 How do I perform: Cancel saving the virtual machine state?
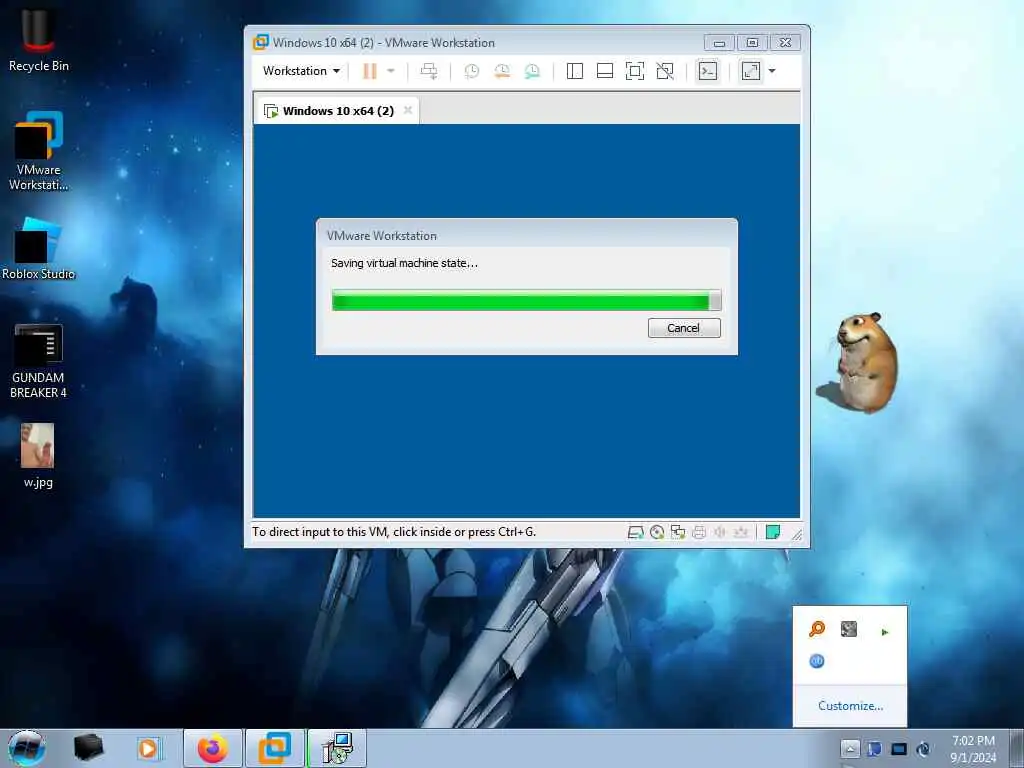(684, 328)
